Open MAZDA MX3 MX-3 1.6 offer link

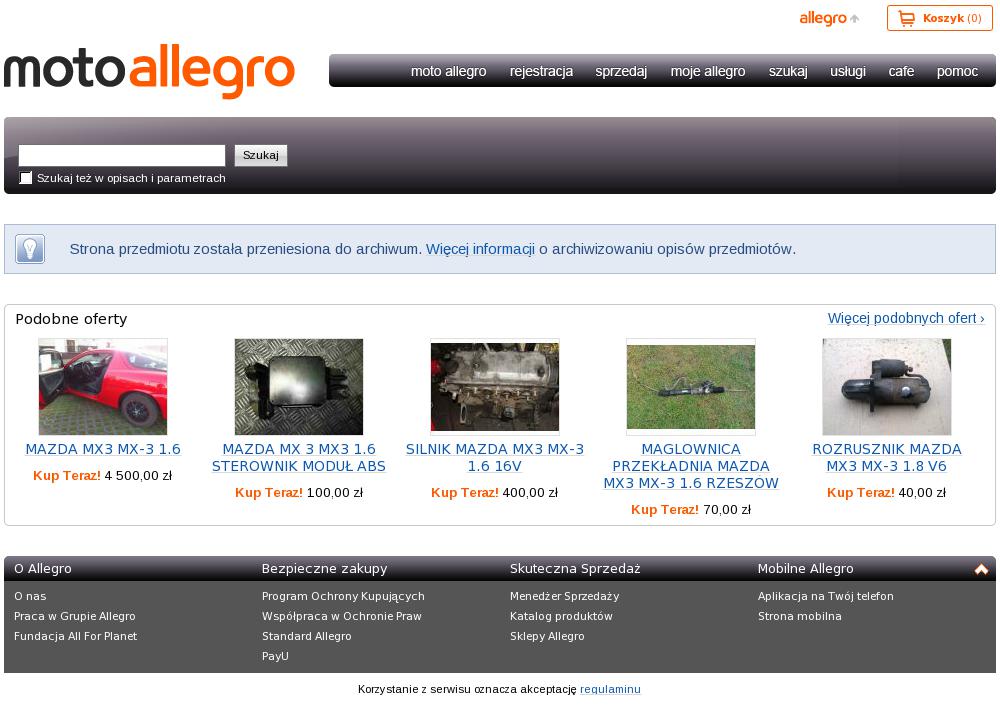tap(103, 450)
